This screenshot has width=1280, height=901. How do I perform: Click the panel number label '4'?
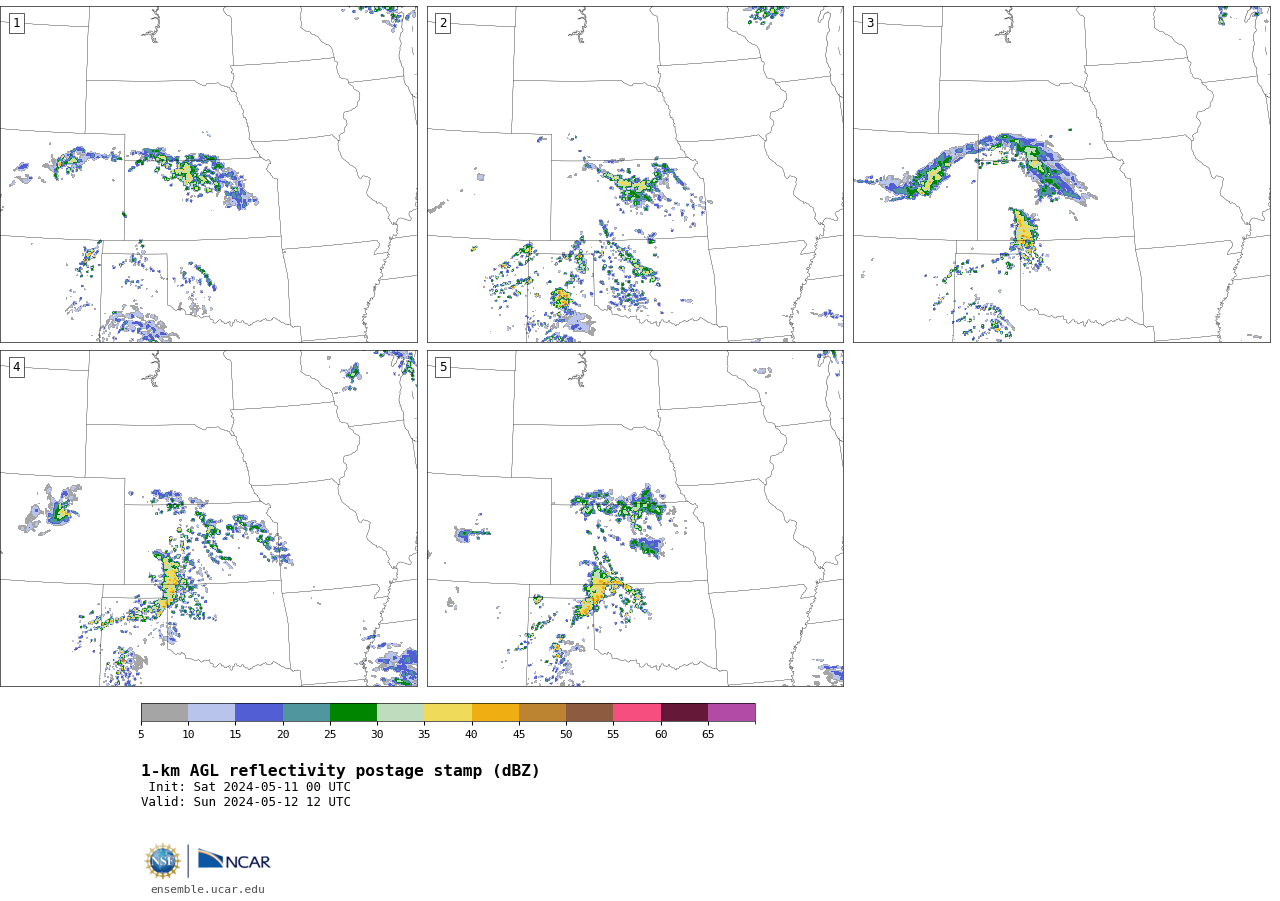click(x=17, y=367)
